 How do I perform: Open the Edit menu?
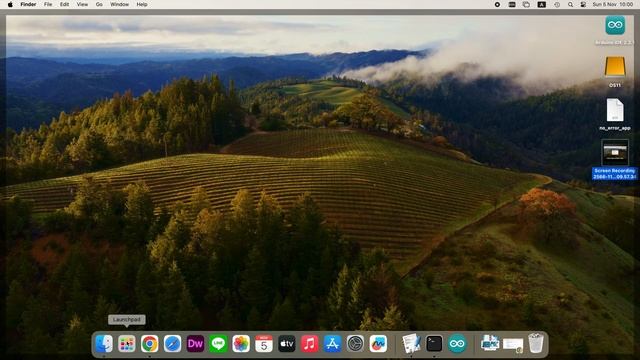[64, 4]
